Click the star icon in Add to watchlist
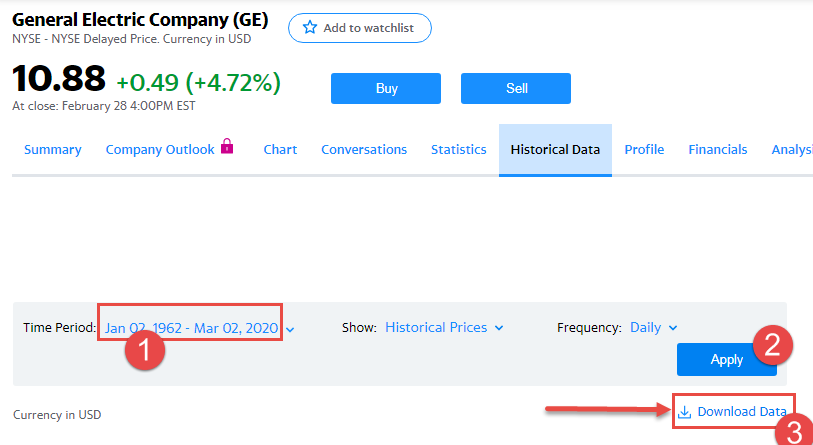 point(310,28)
